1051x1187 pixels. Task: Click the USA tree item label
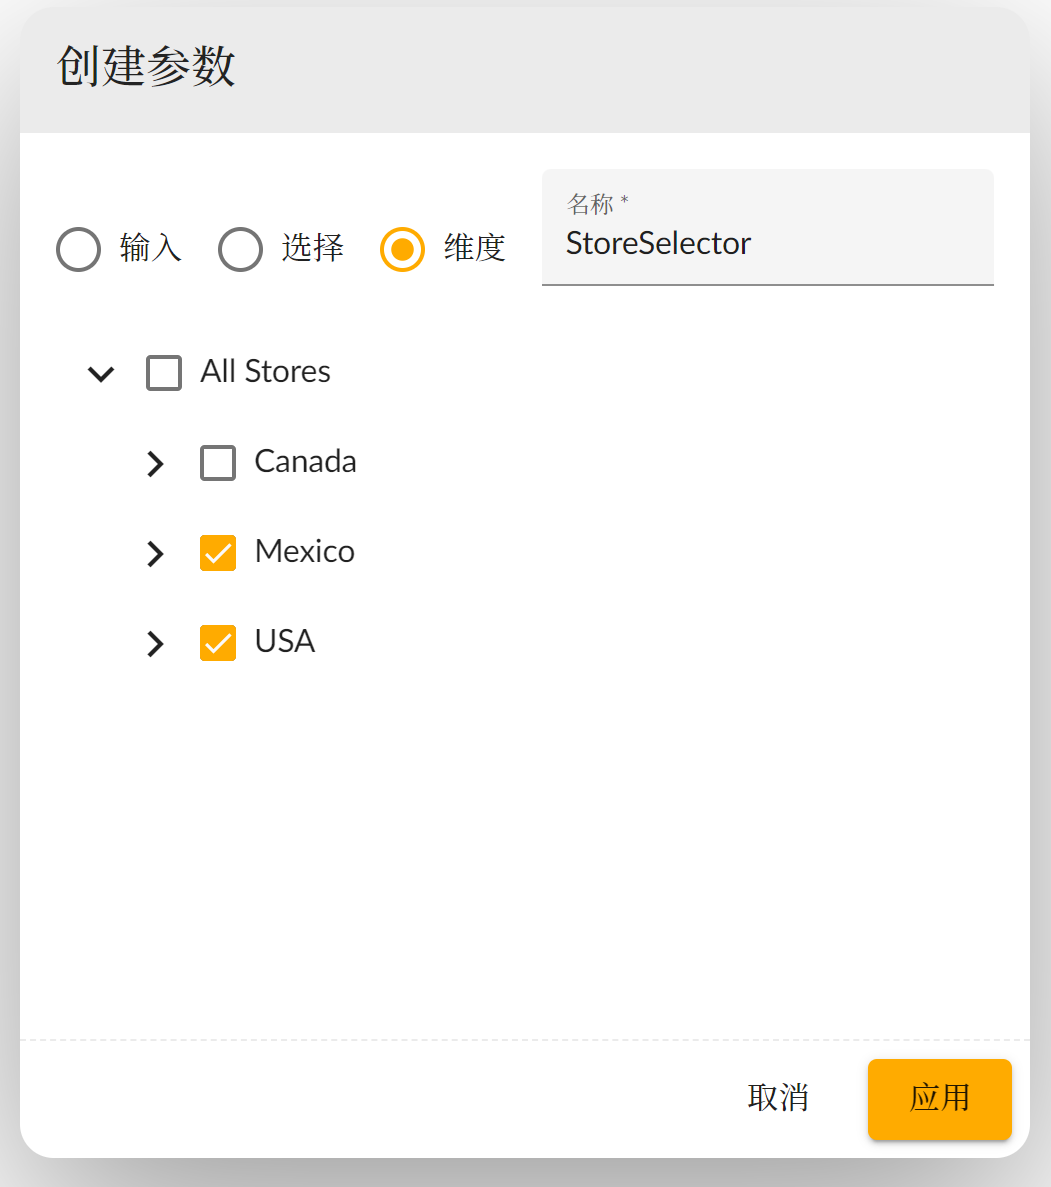(x=285, y=642)
